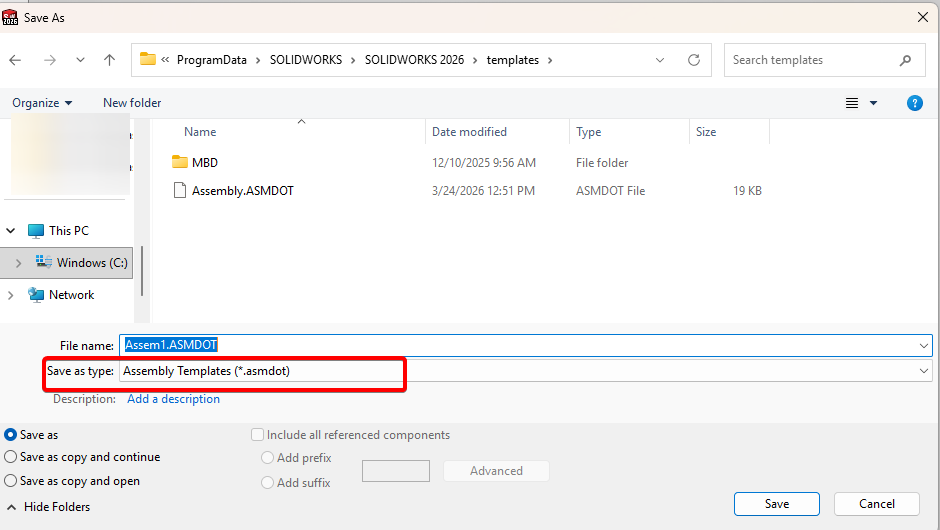Change the view layout icon
This screenshot has height=530, width=940.
pyautogui.click(x=852, y=103)
